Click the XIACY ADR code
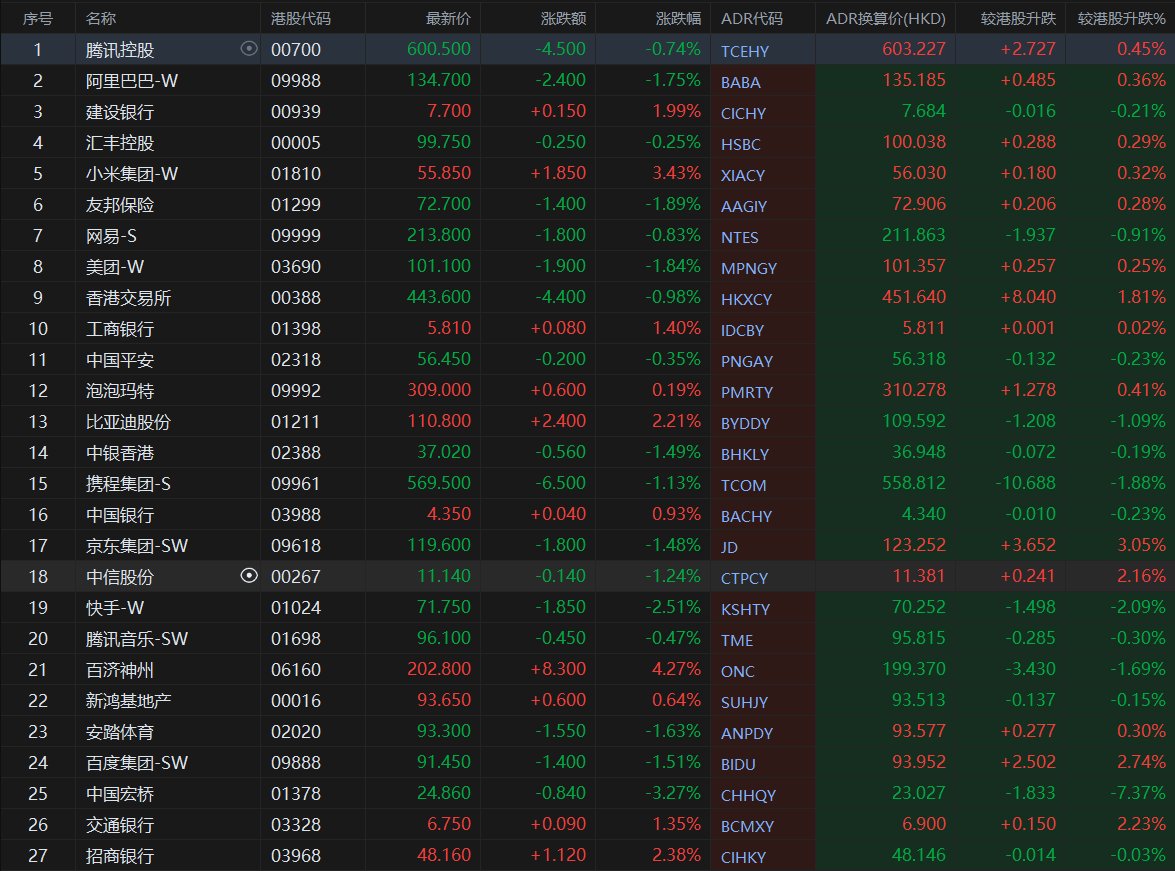 tap(743, 175)
